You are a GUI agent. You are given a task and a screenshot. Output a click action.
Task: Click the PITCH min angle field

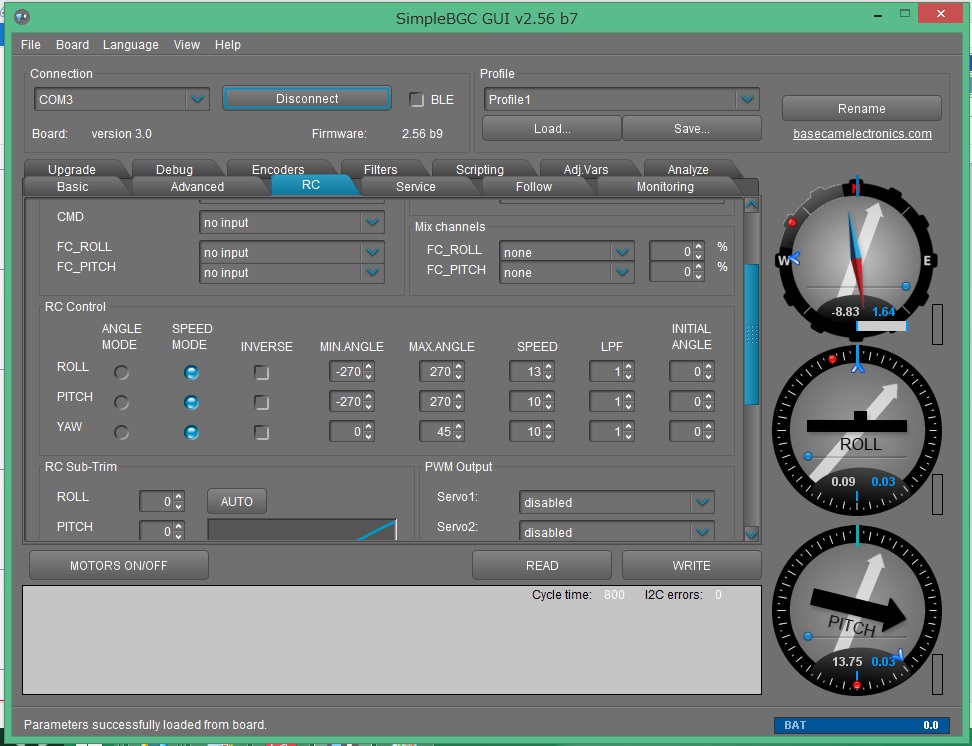tap(345, 402)
